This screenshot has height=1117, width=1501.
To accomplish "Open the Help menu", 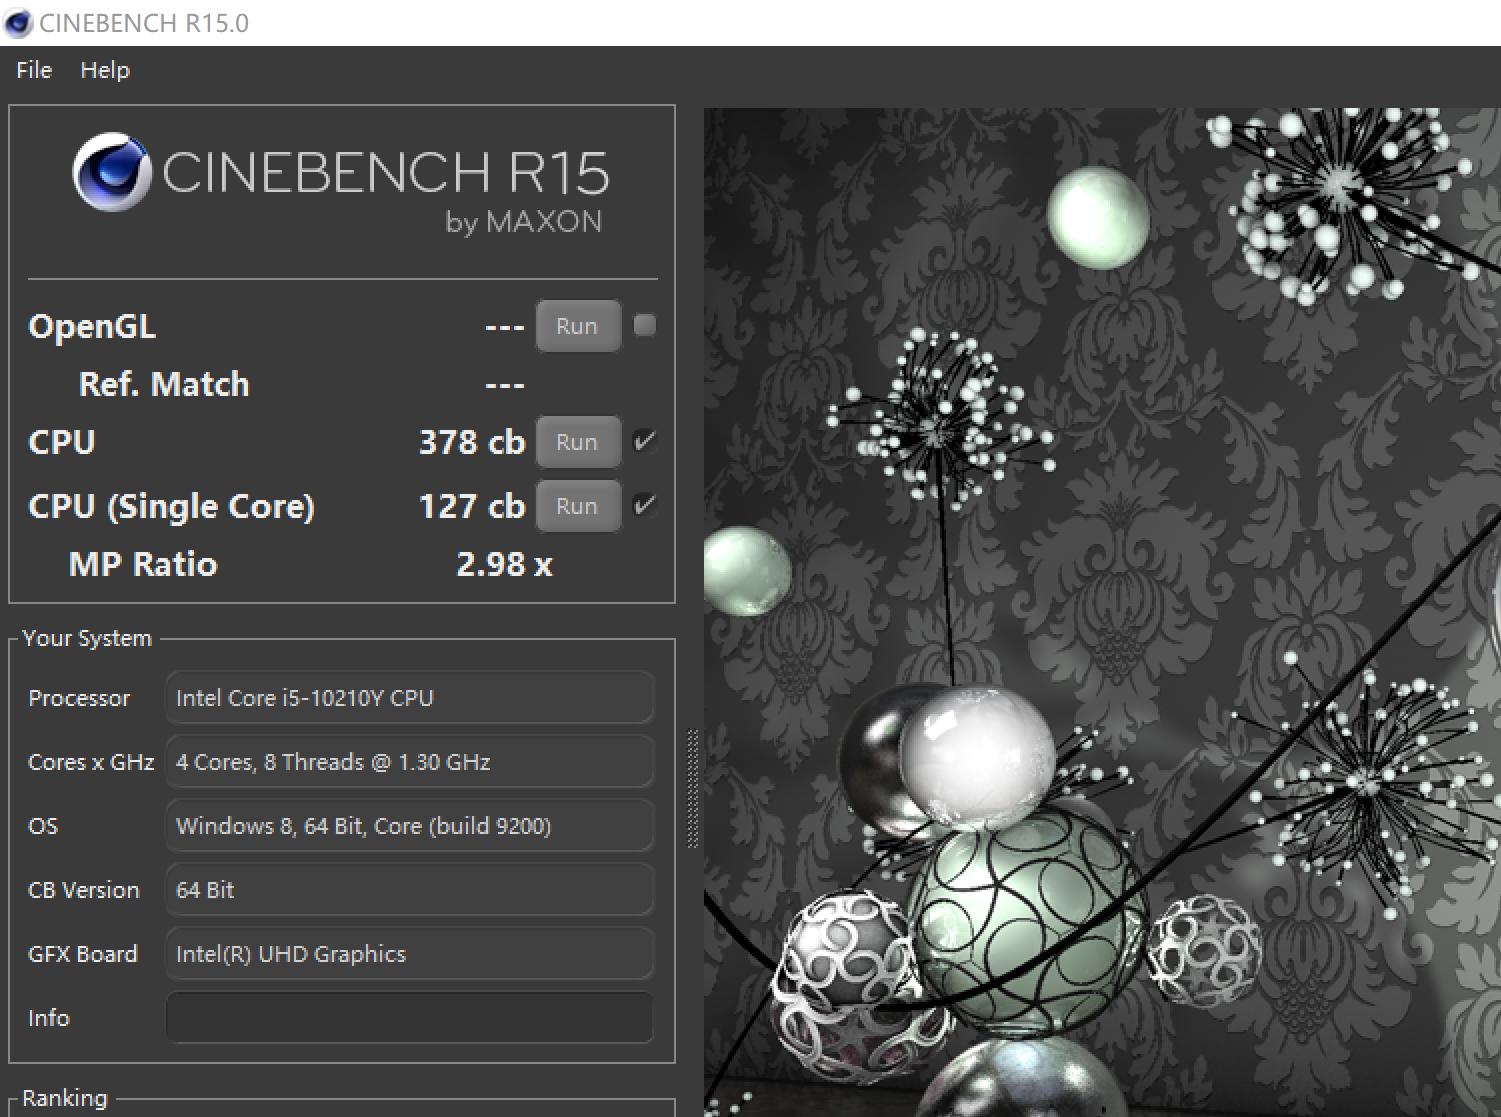I will coord(105,70).
